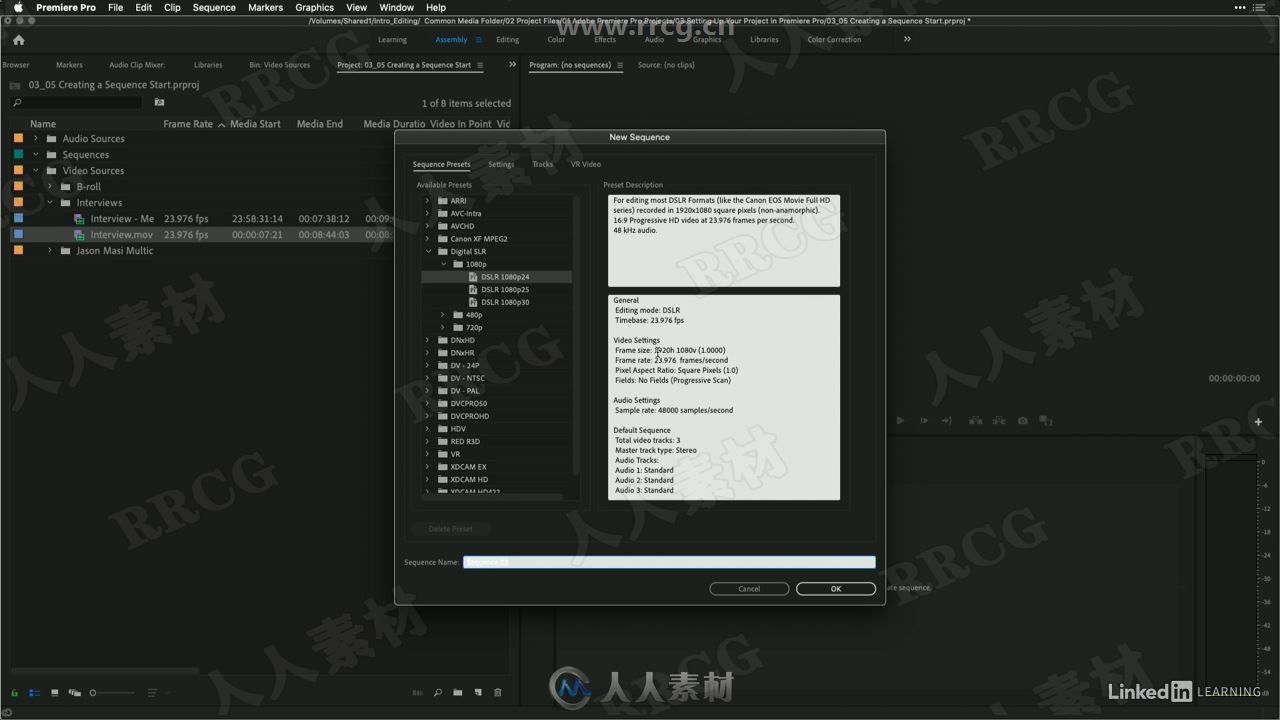1280x720 pixels.
Task: Click the New Item icon in Project panel
Action: (478, 692)
